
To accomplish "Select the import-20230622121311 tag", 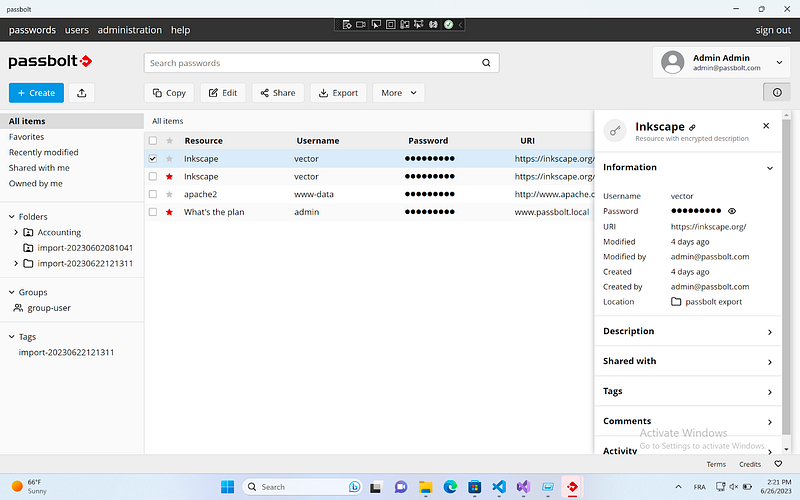I will 66,353.
